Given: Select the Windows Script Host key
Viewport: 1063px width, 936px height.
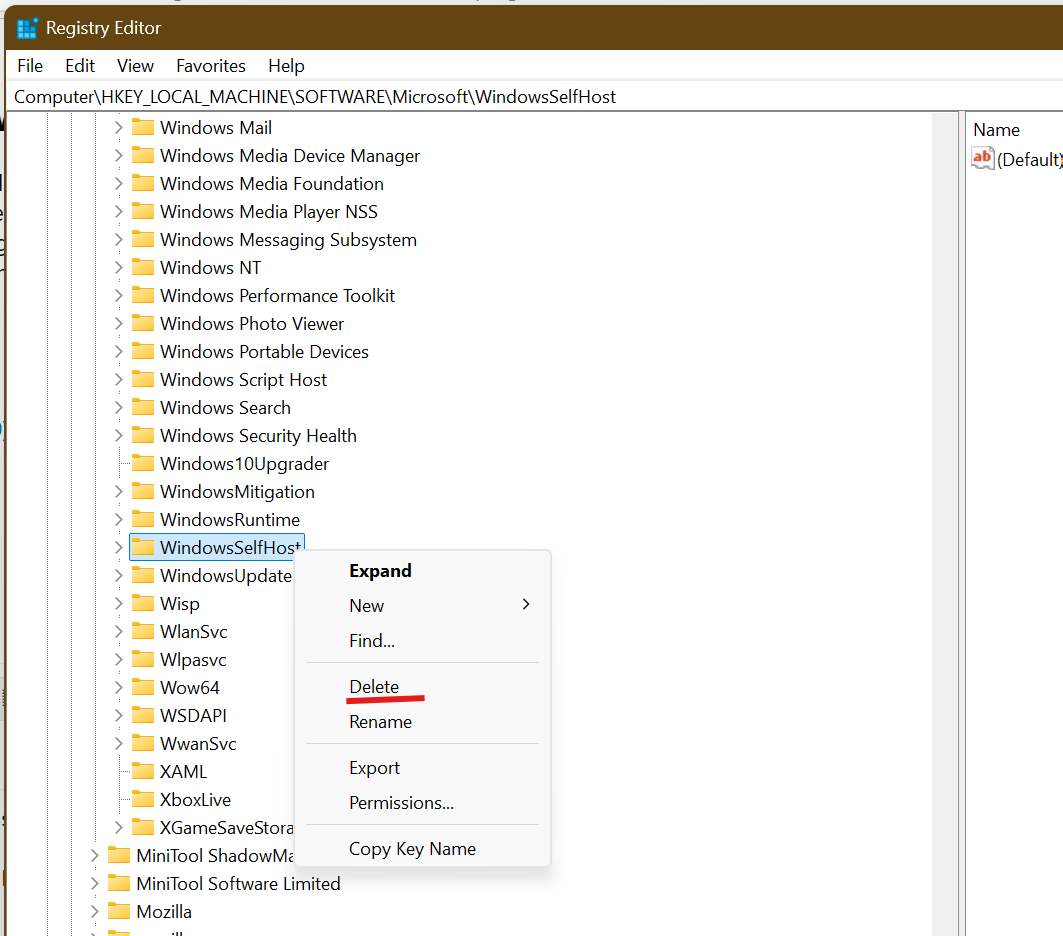Looking at the screenshot, I should coord(243,380).
